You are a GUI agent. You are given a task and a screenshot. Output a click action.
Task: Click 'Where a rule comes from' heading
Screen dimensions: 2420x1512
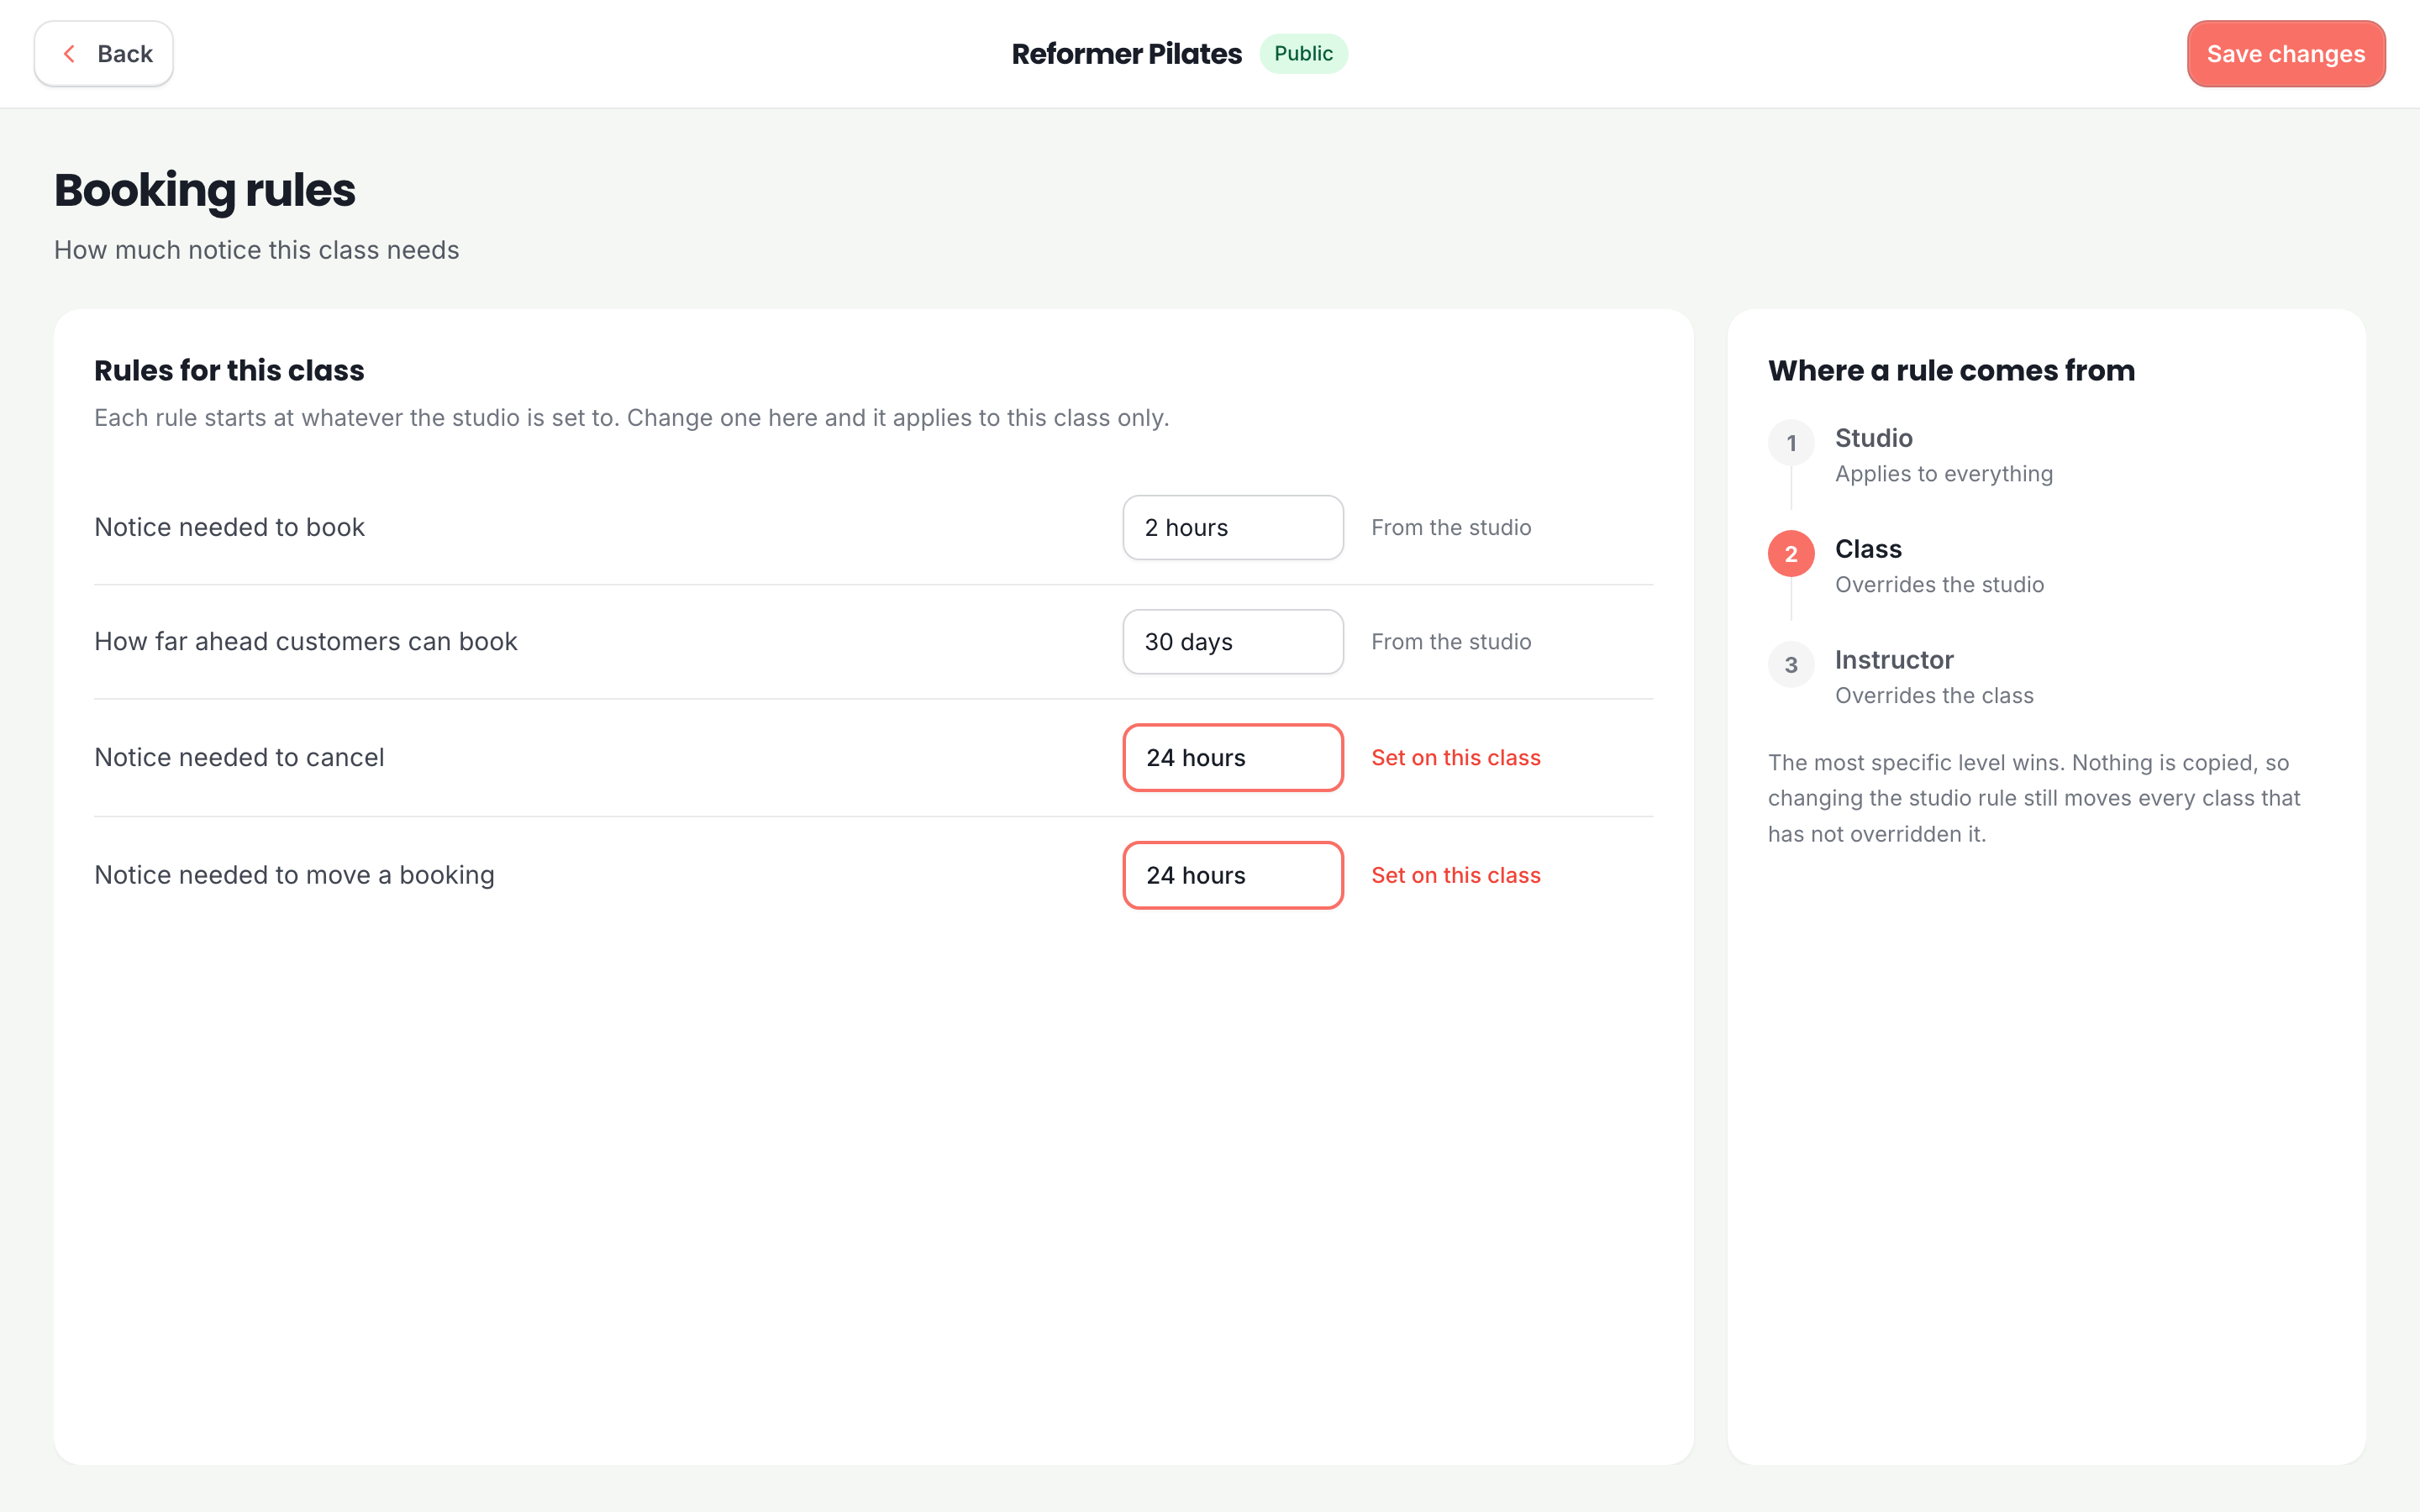tap(1951, 370)
